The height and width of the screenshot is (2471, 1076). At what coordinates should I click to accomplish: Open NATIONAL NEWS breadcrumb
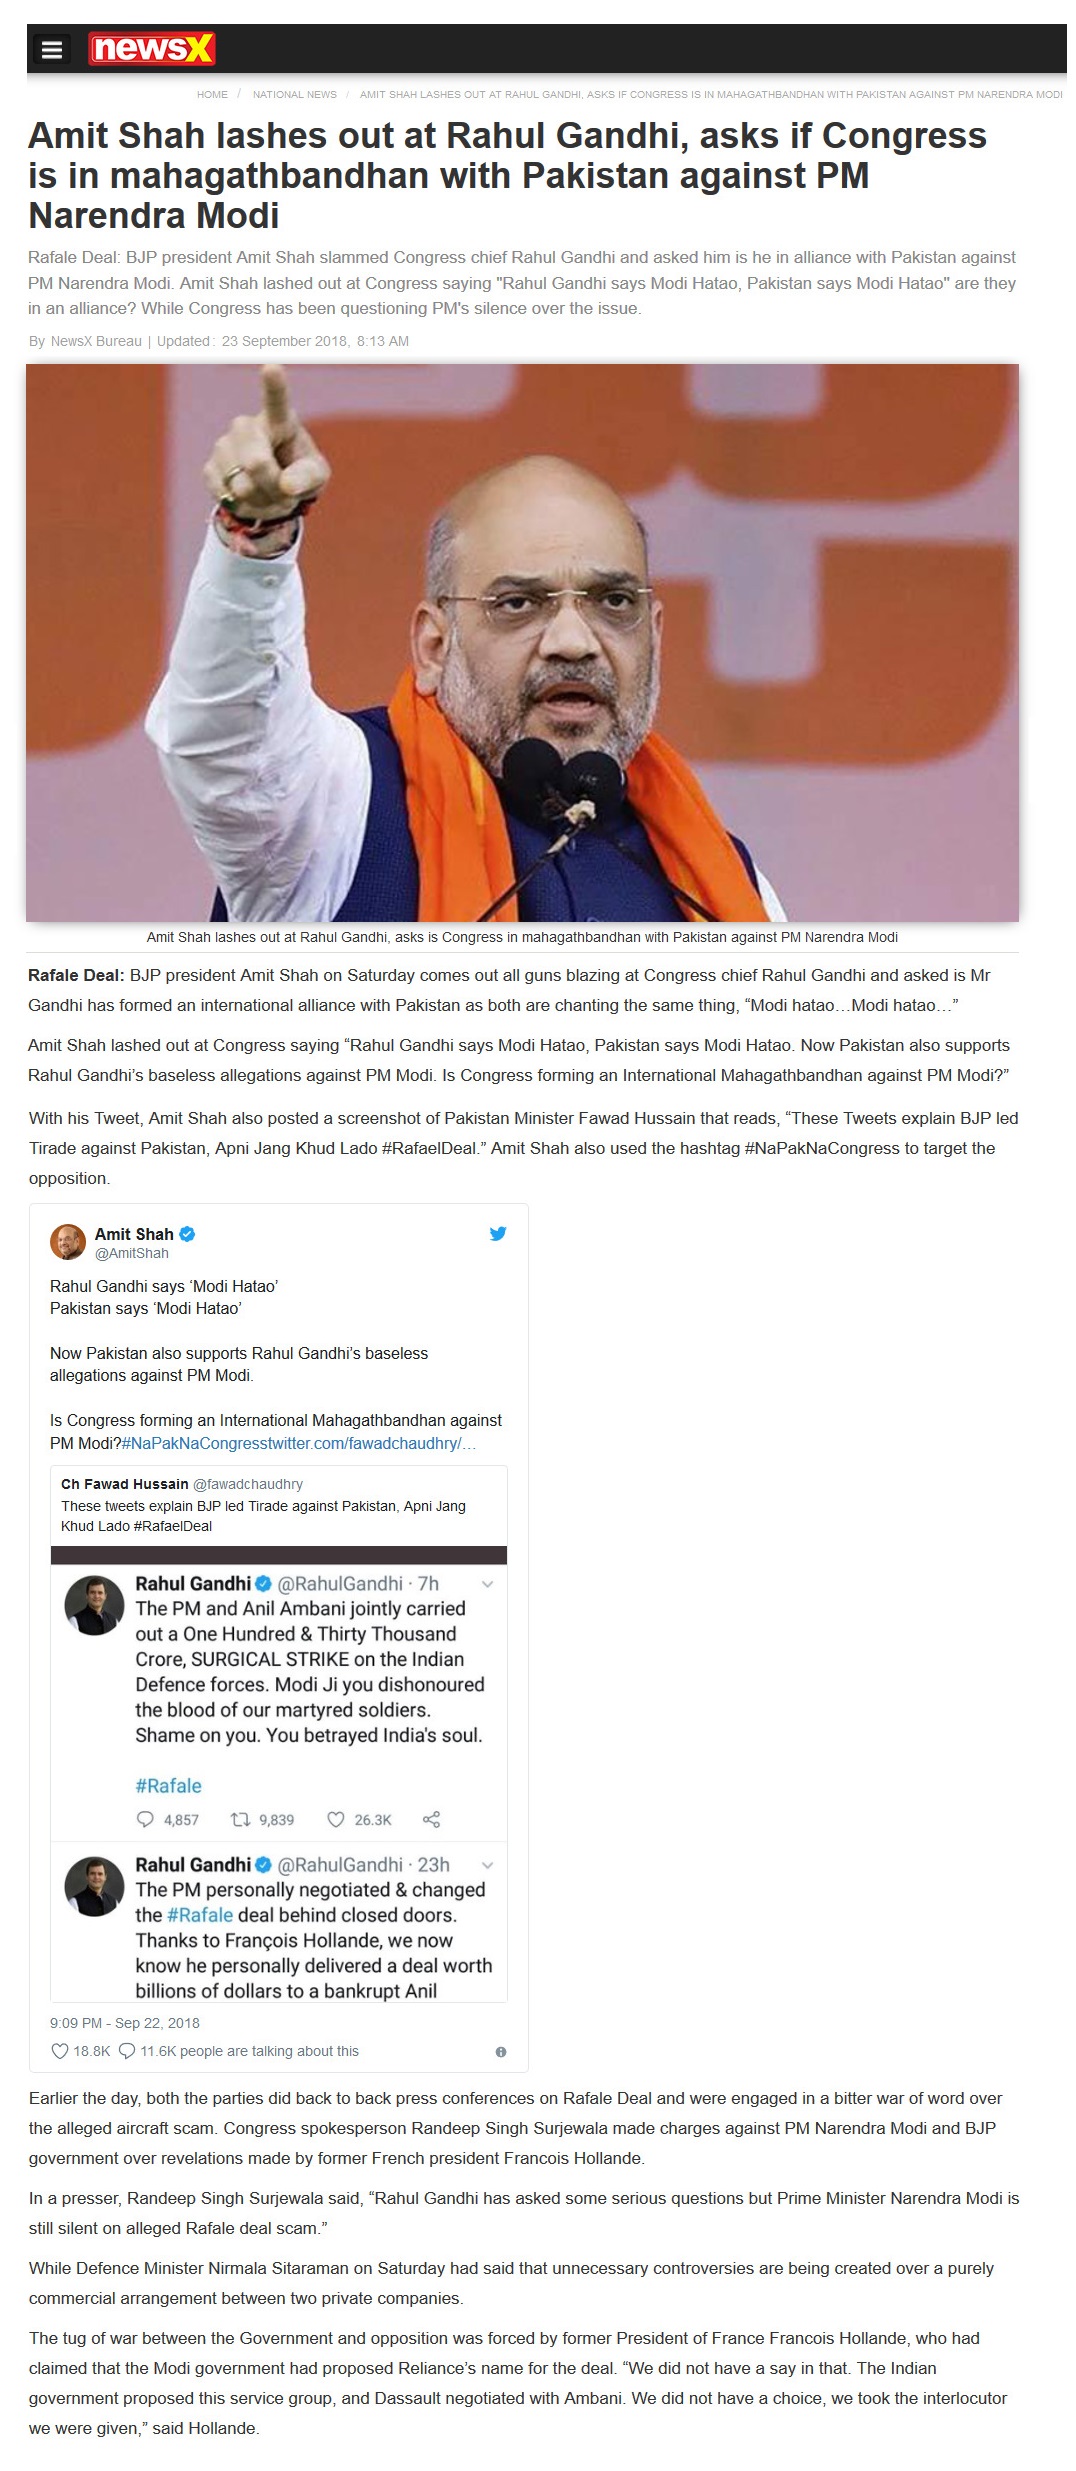295,95
